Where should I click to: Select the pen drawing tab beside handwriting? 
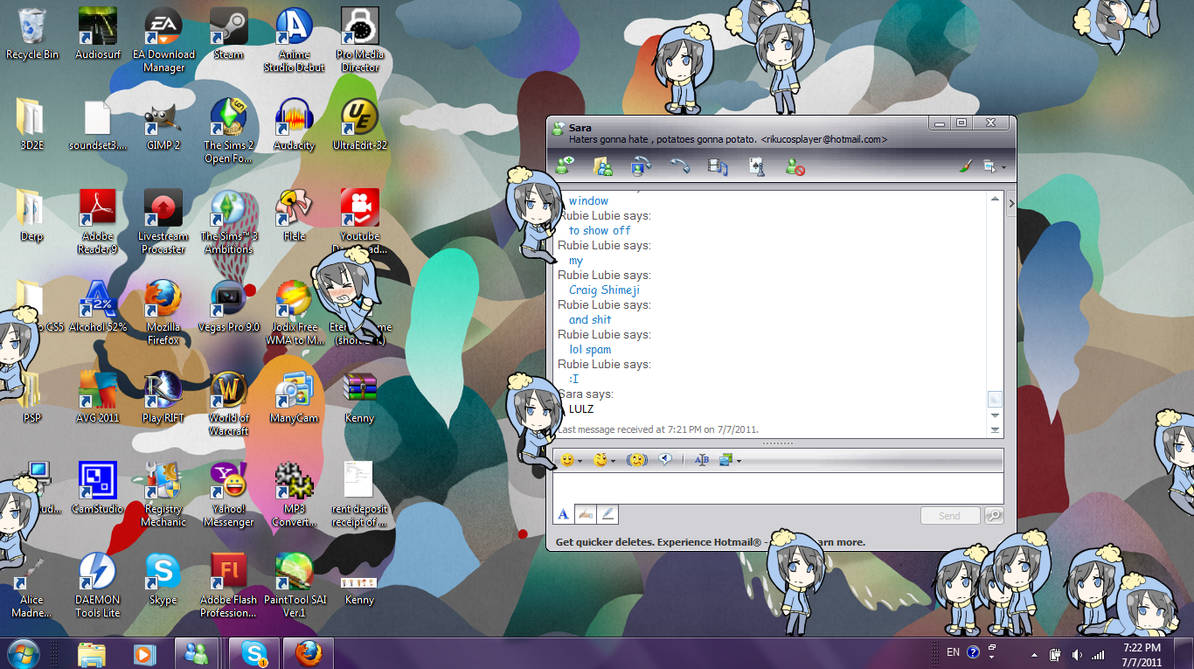607,514
